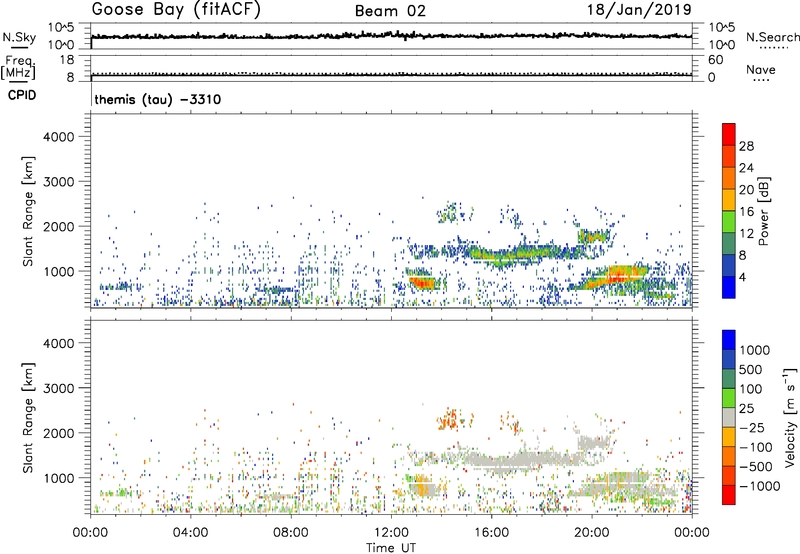
Task: Click the "-25" label on Velocity colorbar
Action: pos(751,428)
